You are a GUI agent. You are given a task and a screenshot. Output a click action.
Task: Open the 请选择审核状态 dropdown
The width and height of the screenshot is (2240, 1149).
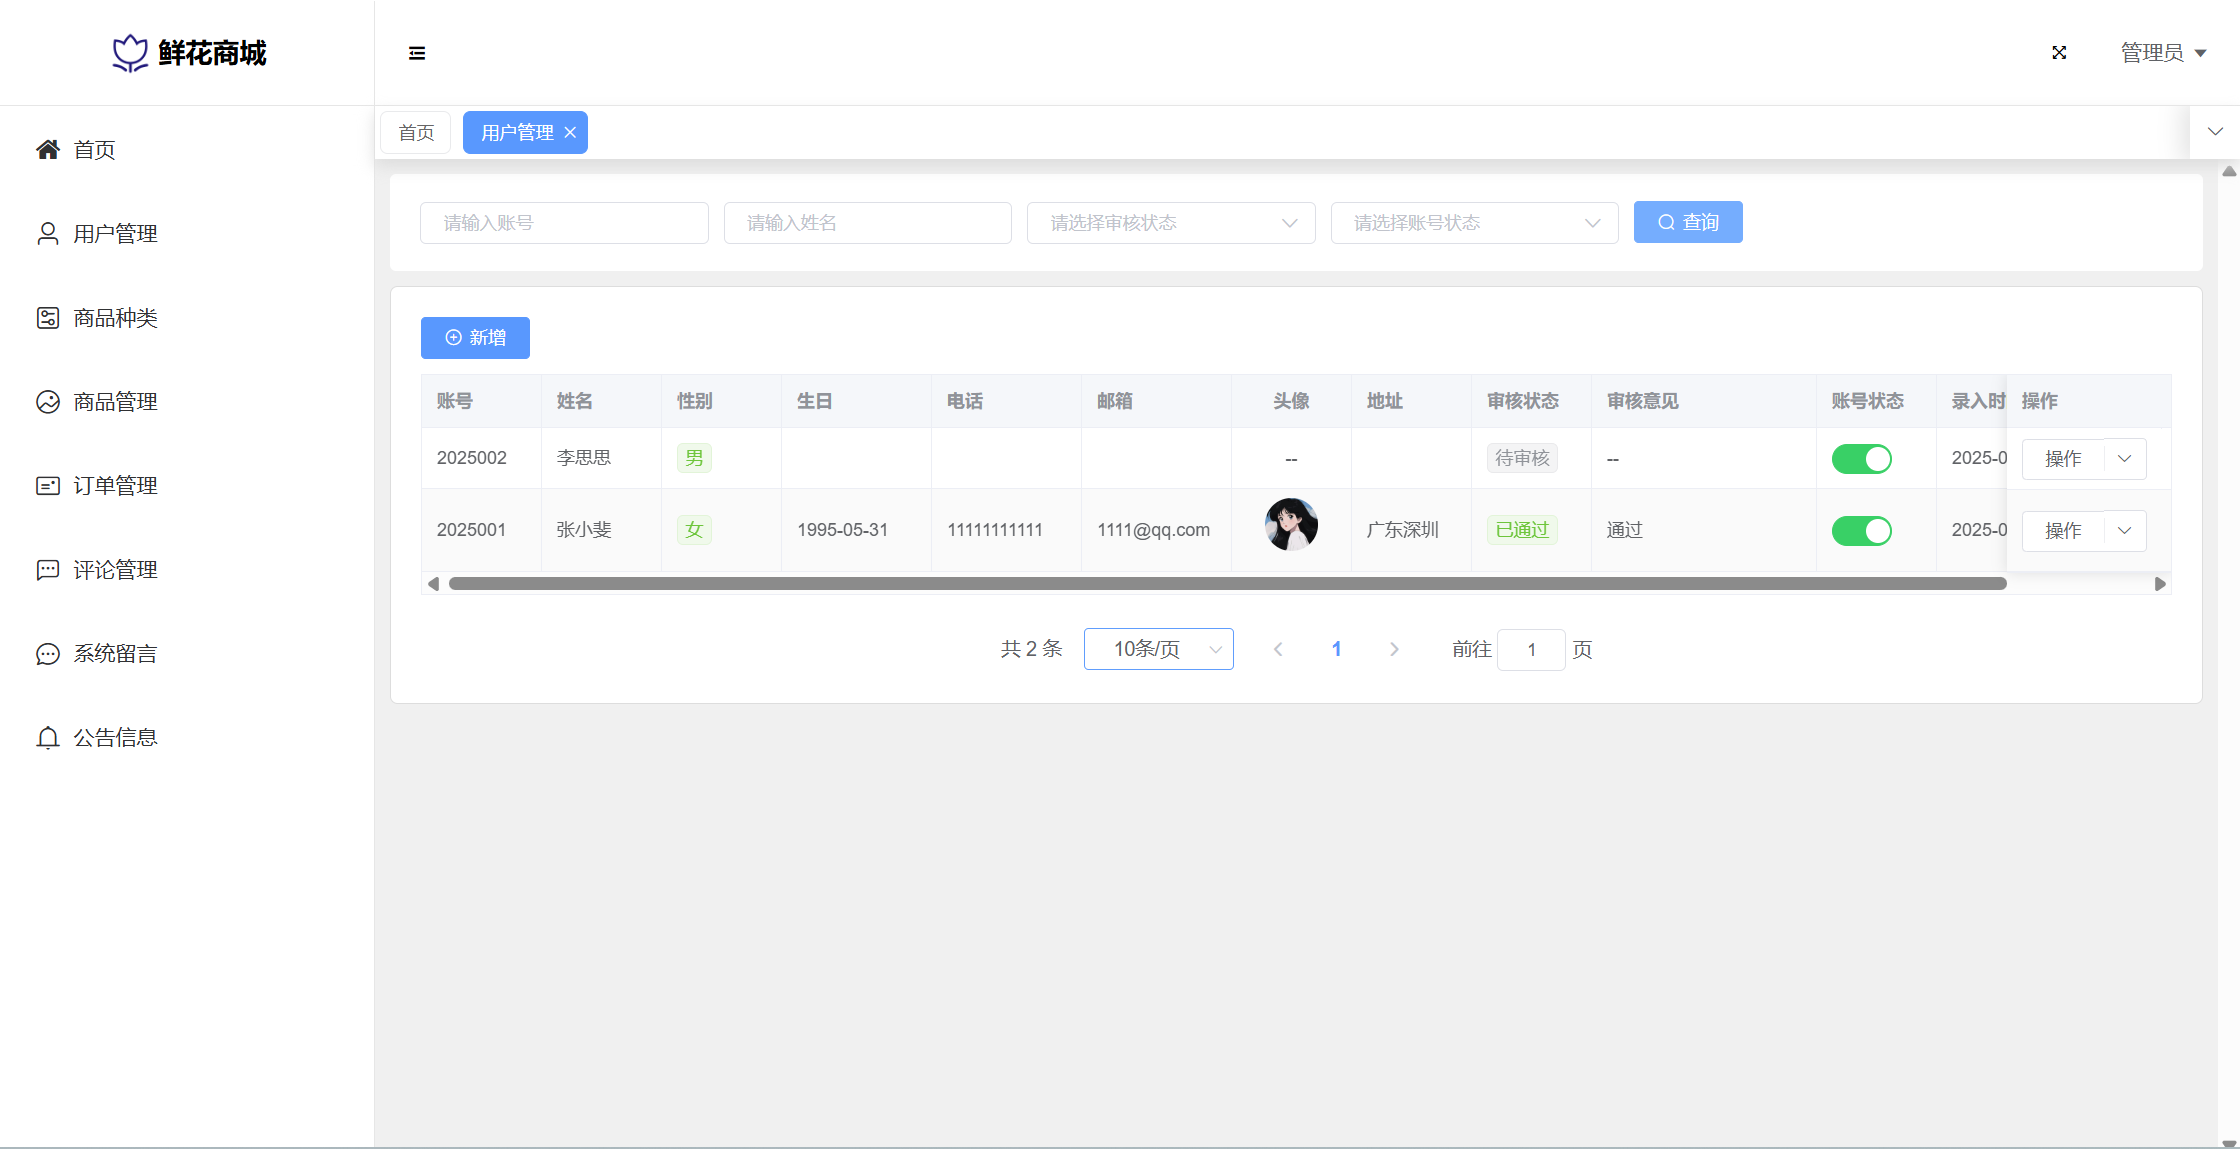pos(1170,223)
